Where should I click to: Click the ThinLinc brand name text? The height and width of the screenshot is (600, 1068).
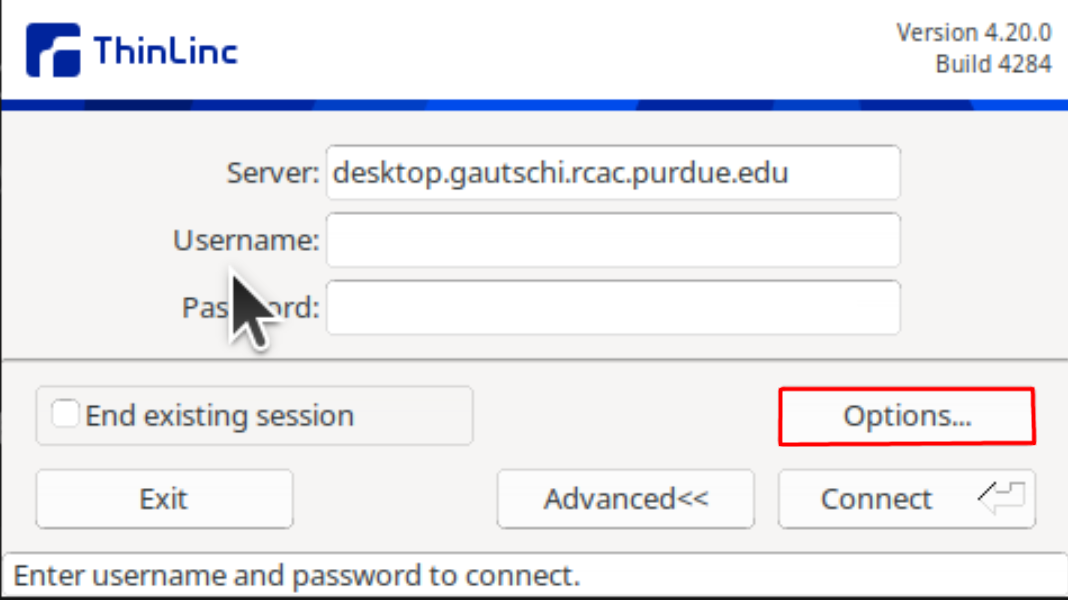[166, 51]
